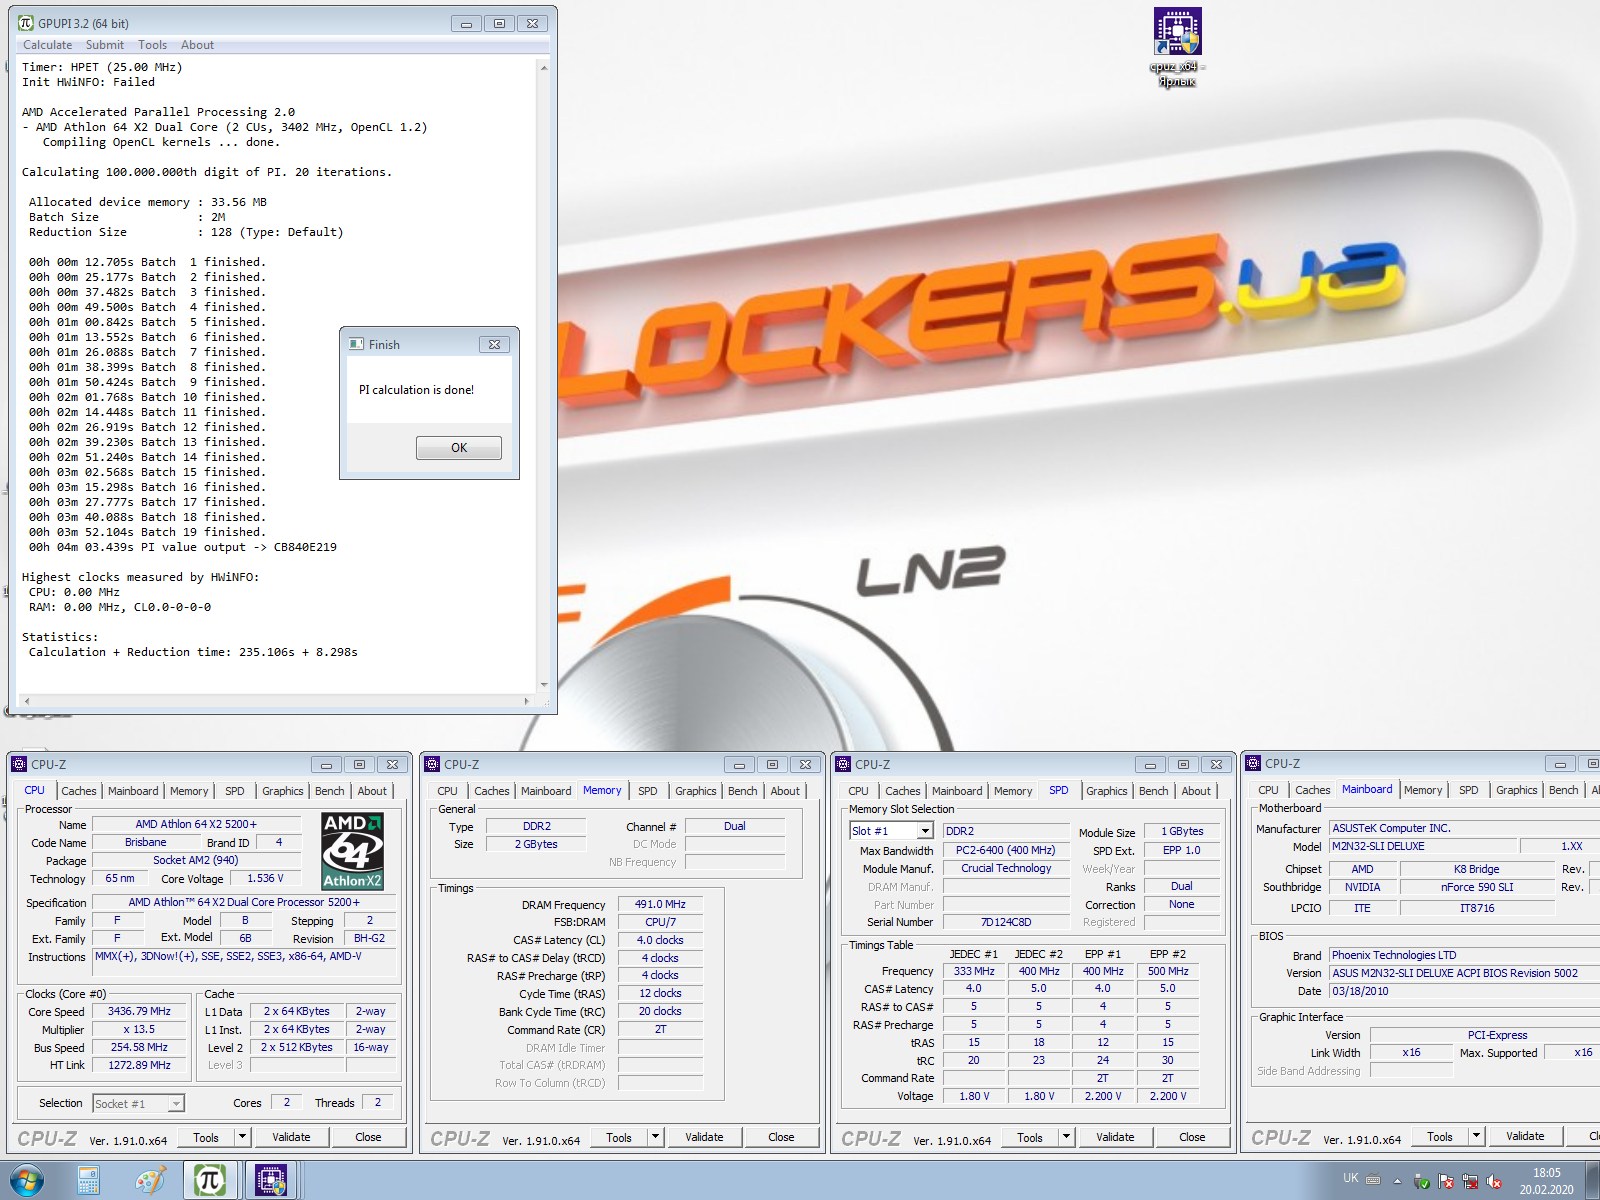Click the network status tray icon
Image resolution: width=1600 pixels, height=1200 pixels.
[x=1470, y=1181]
